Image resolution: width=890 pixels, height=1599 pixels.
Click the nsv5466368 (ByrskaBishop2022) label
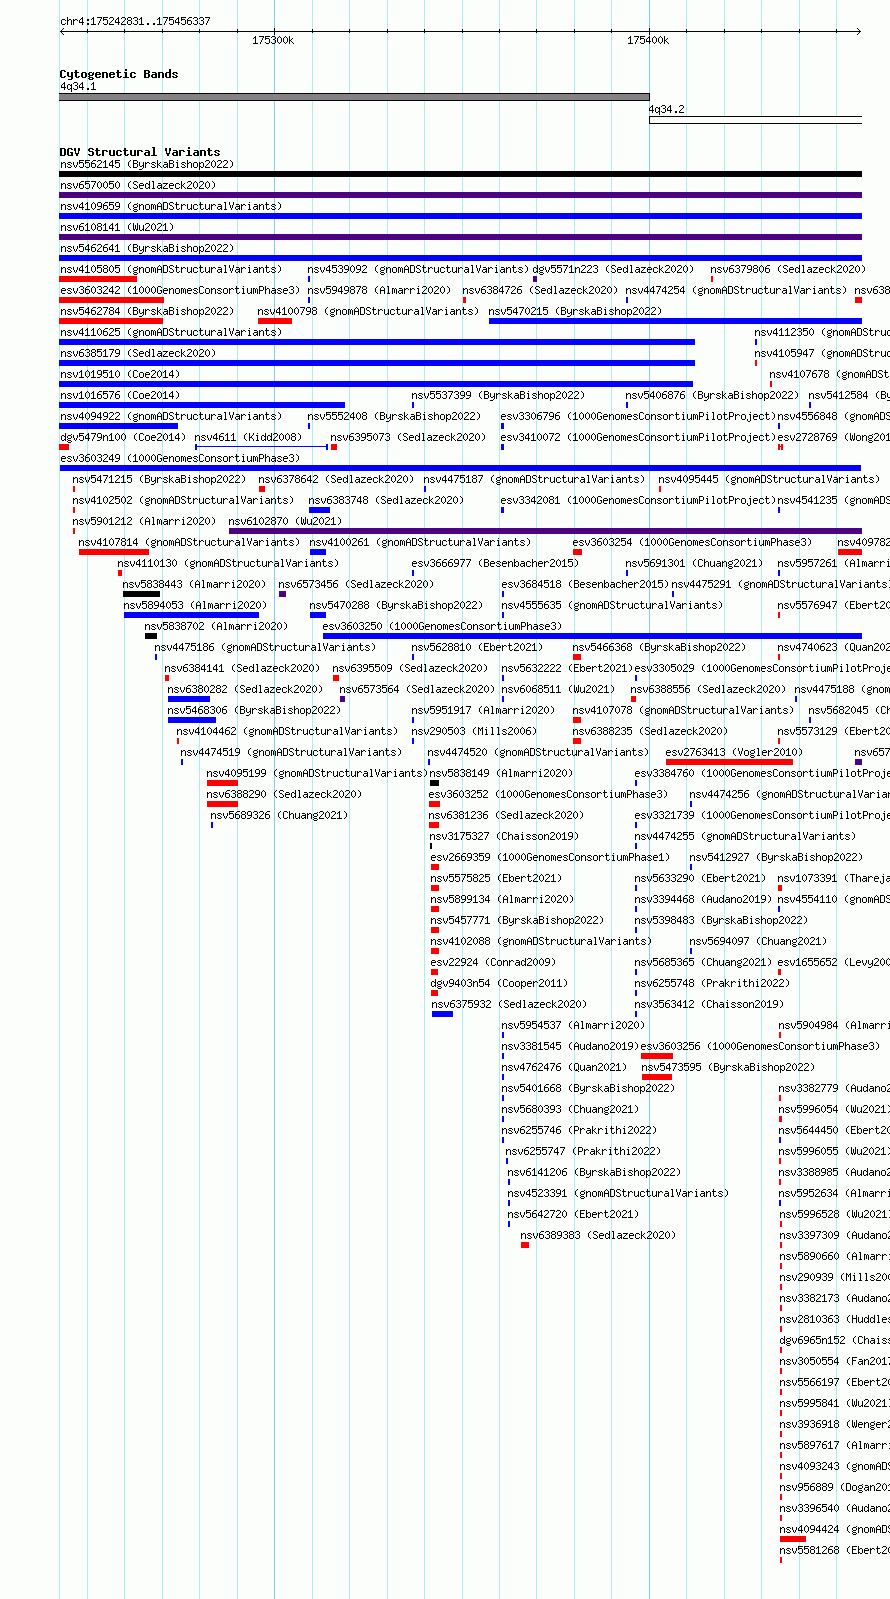[x=659, y=647]
